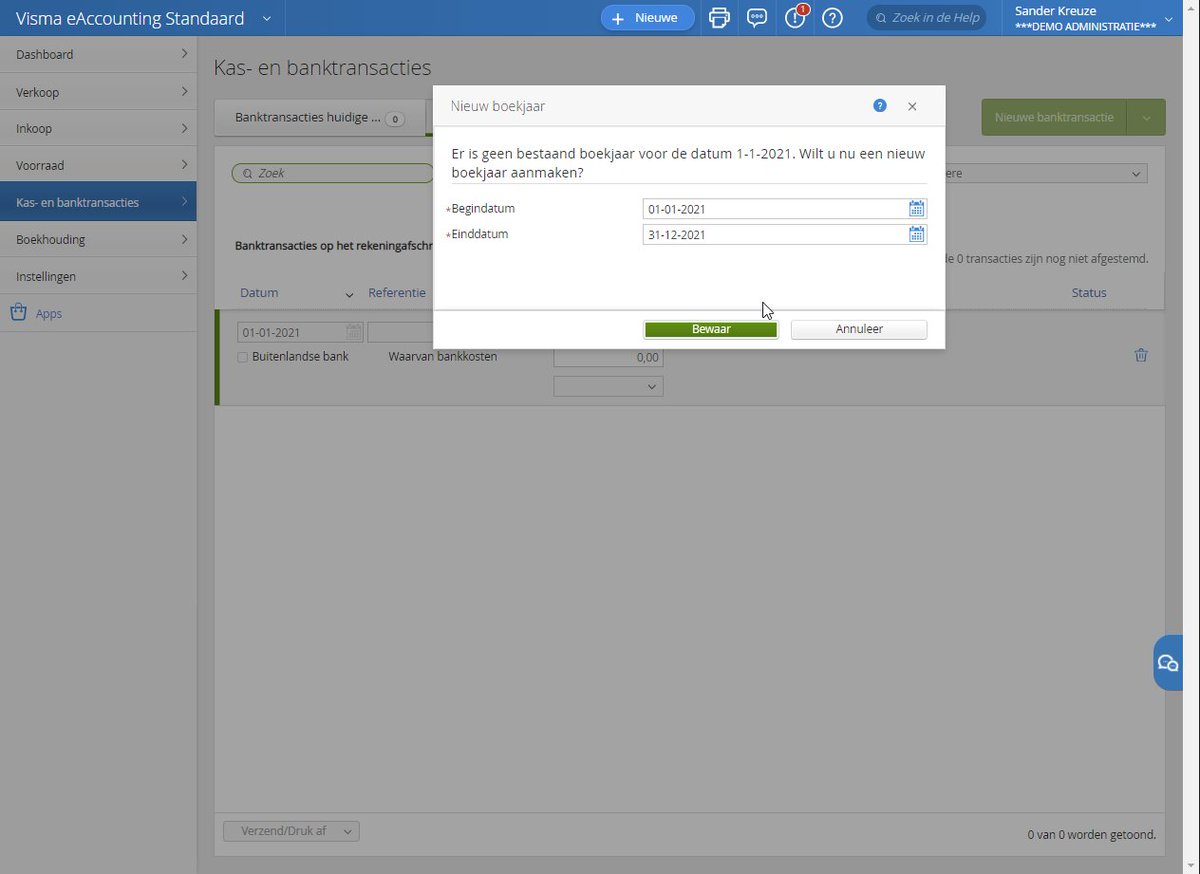Click Bewaar button in dialog
Screen dimensions: 1200x874
click(x=711, y=329)
